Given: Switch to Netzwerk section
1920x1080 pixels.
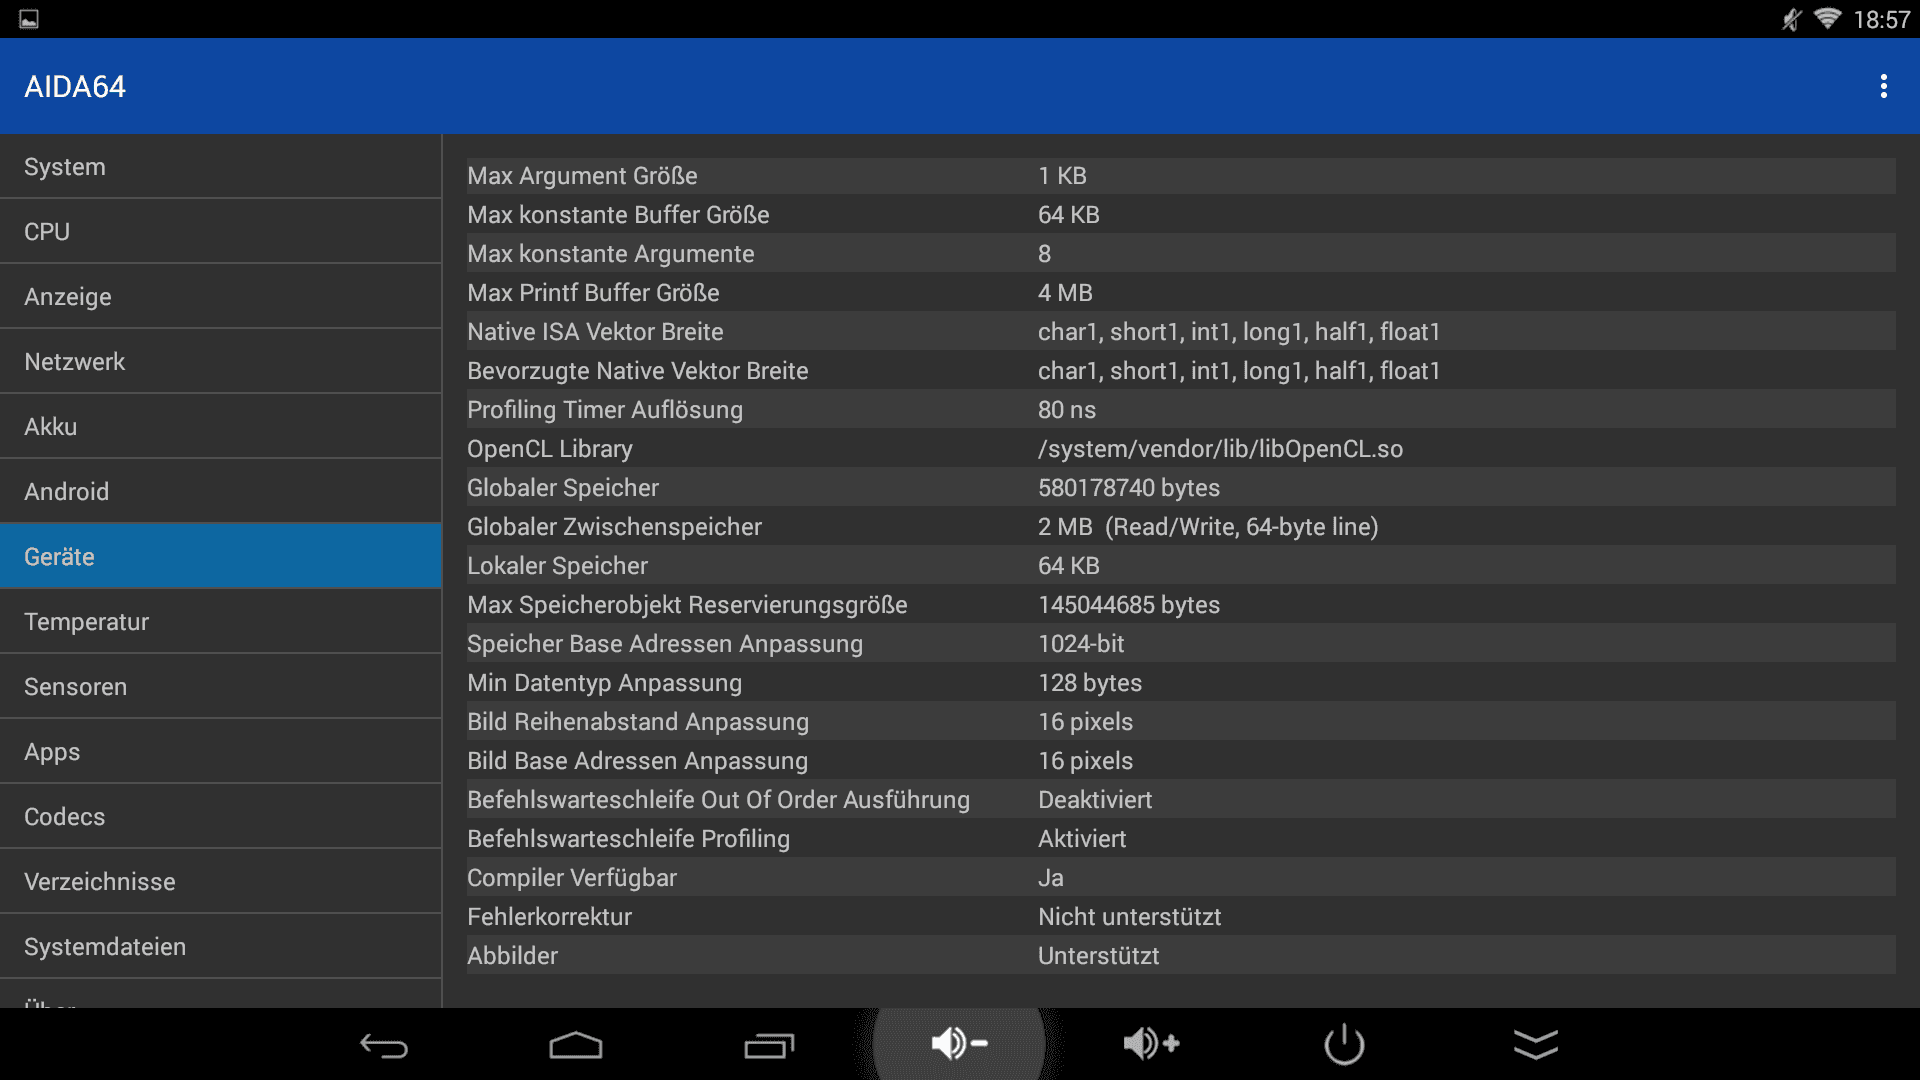Looking at the screenshot, I should click(220, 362).
